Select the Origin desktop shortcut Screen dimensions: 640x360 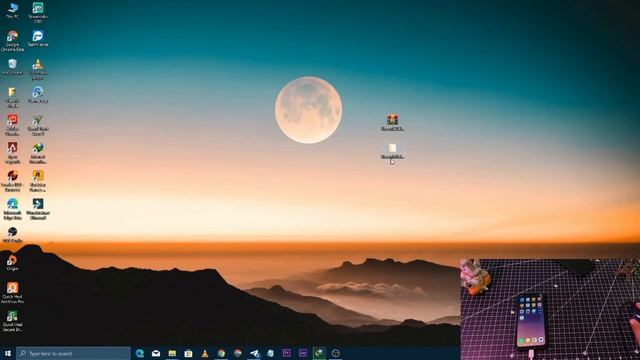click(12, 263)
